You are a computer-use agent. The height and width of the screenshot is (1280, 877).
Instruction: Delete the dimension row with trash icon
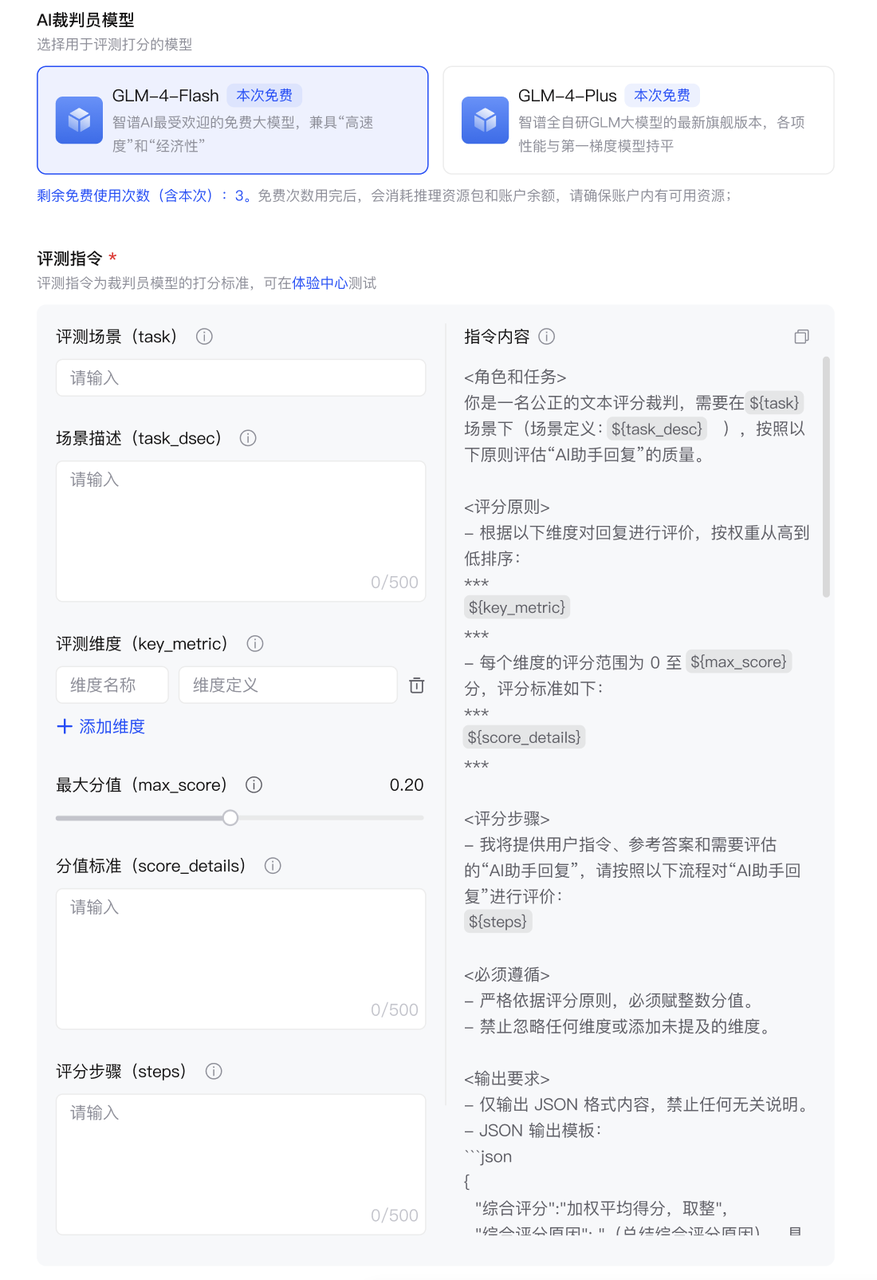[x=417, y=685]
